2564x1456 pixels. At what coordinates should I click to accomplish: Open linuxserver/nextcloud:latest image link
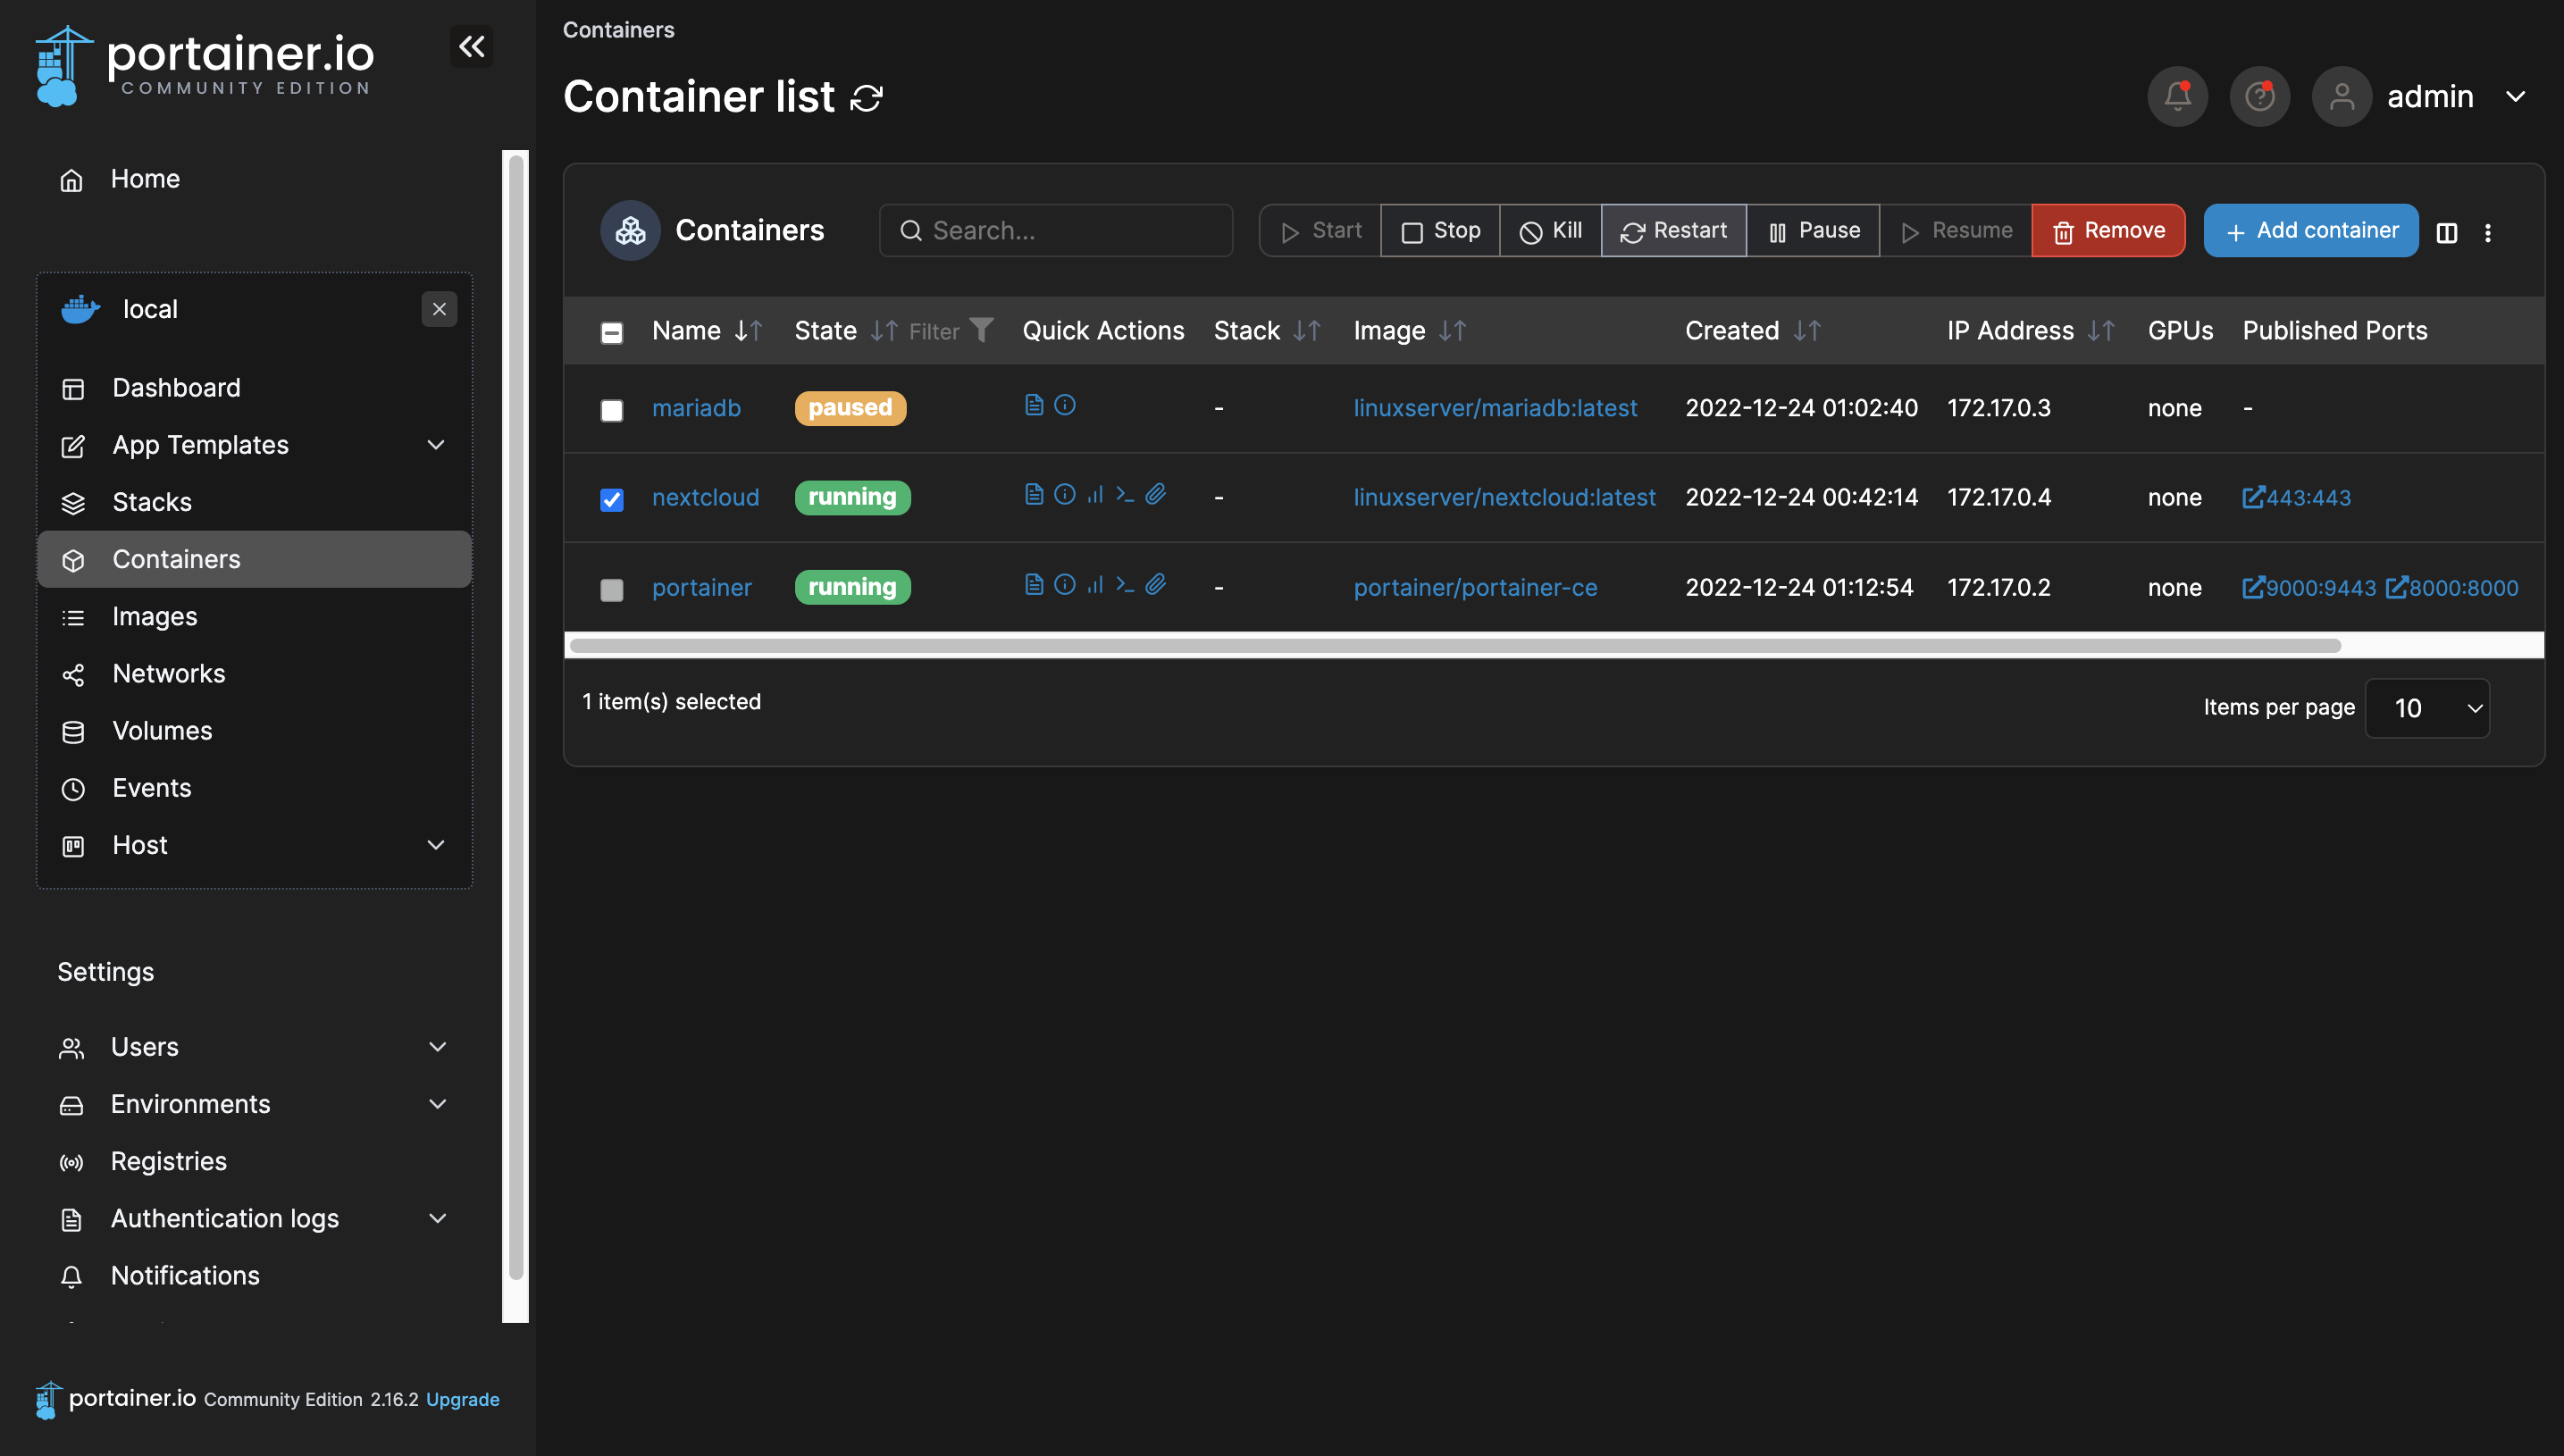(x=1504, y=497)
